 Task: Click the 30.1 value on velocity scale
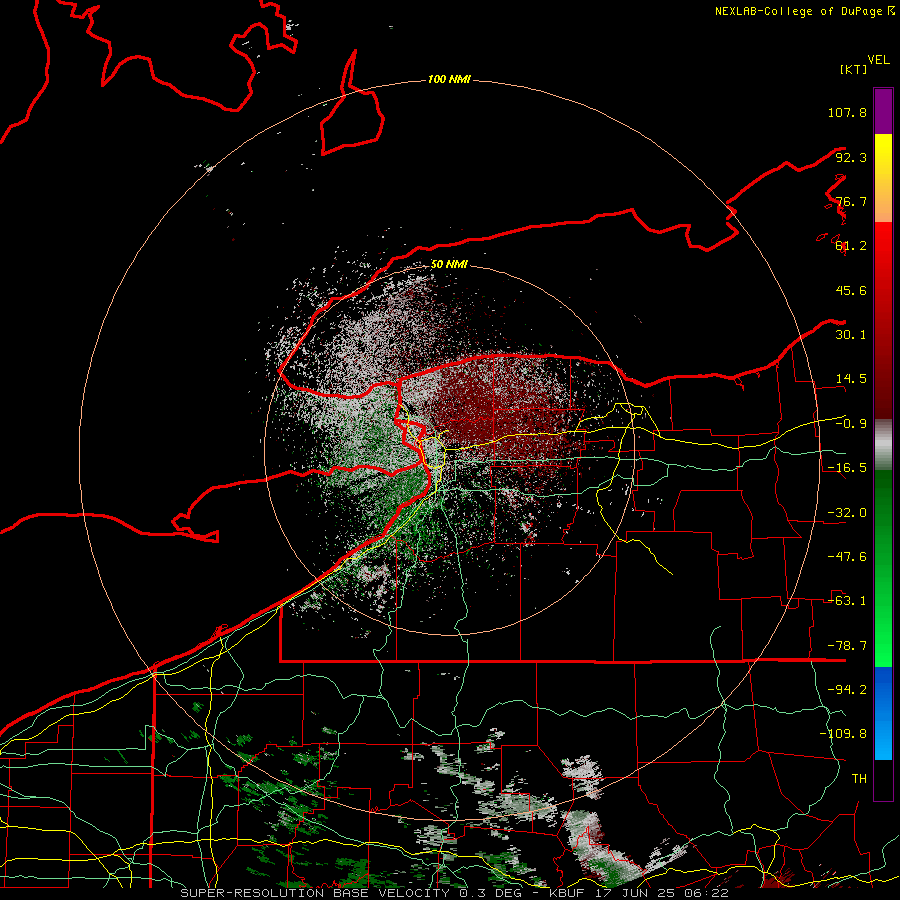(x=851, y=335)
